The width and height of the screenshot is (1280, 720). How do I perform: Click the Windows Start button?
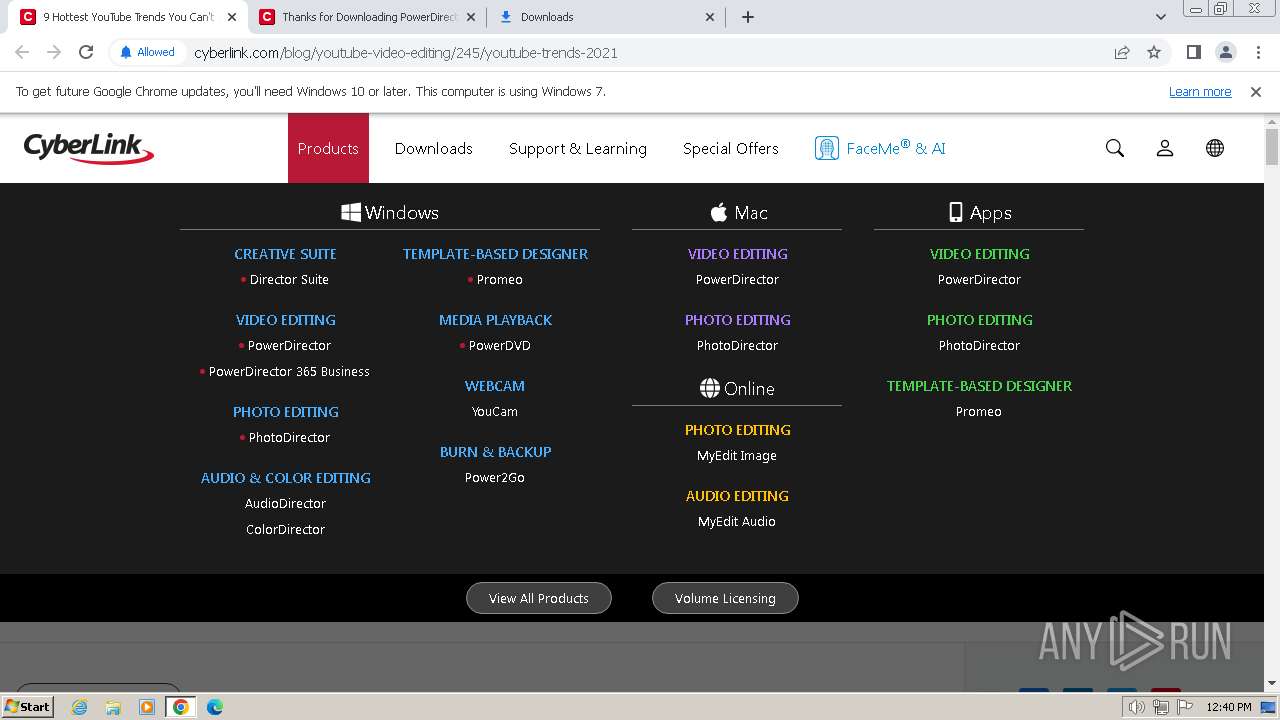point(28,707)
